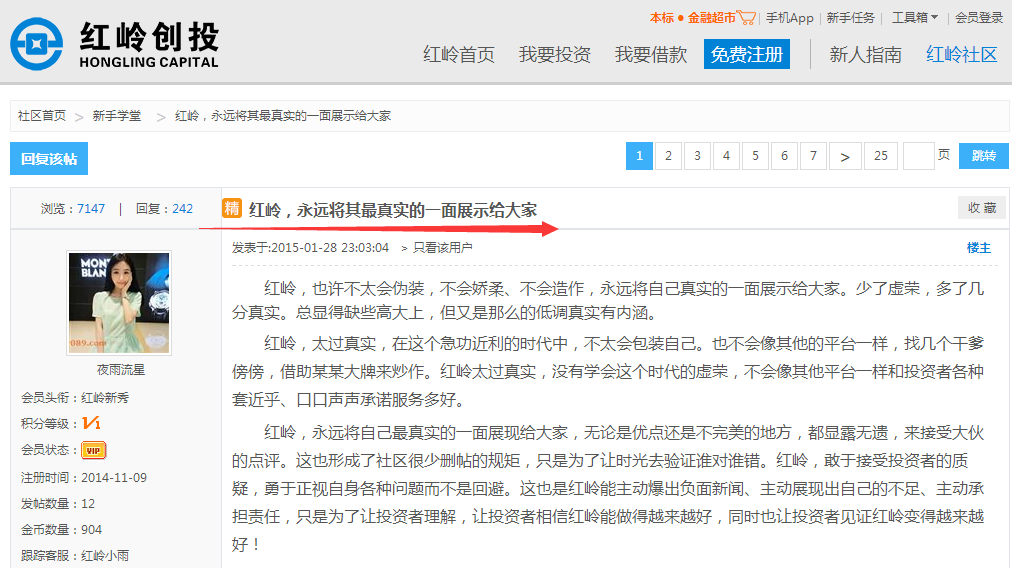Image resolution: width=1012 pixels, height=568 pixels.
Task: Click the 楼主 label
Action: tap(979, 248)
